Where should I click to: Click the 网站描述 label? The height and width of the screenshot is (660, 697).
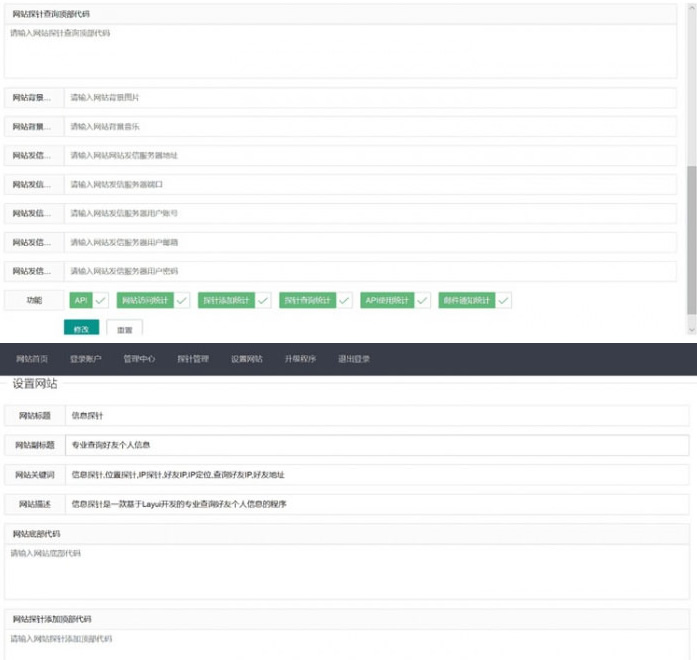pyautogui.click(x=35, y=504)
